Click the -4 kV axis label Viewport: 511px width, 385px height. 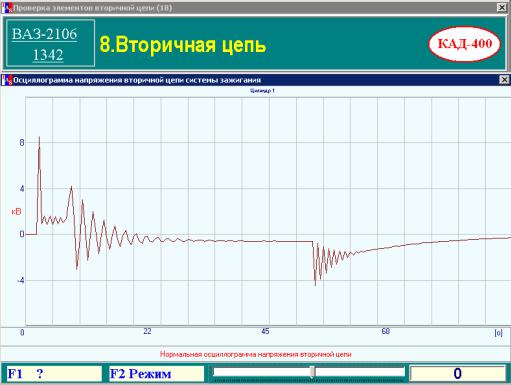click(21, 281)
